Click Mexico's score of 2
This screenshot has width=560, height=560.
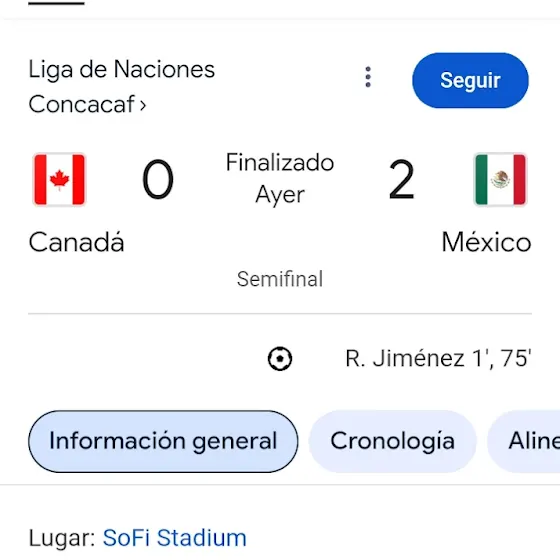[401, 179]
